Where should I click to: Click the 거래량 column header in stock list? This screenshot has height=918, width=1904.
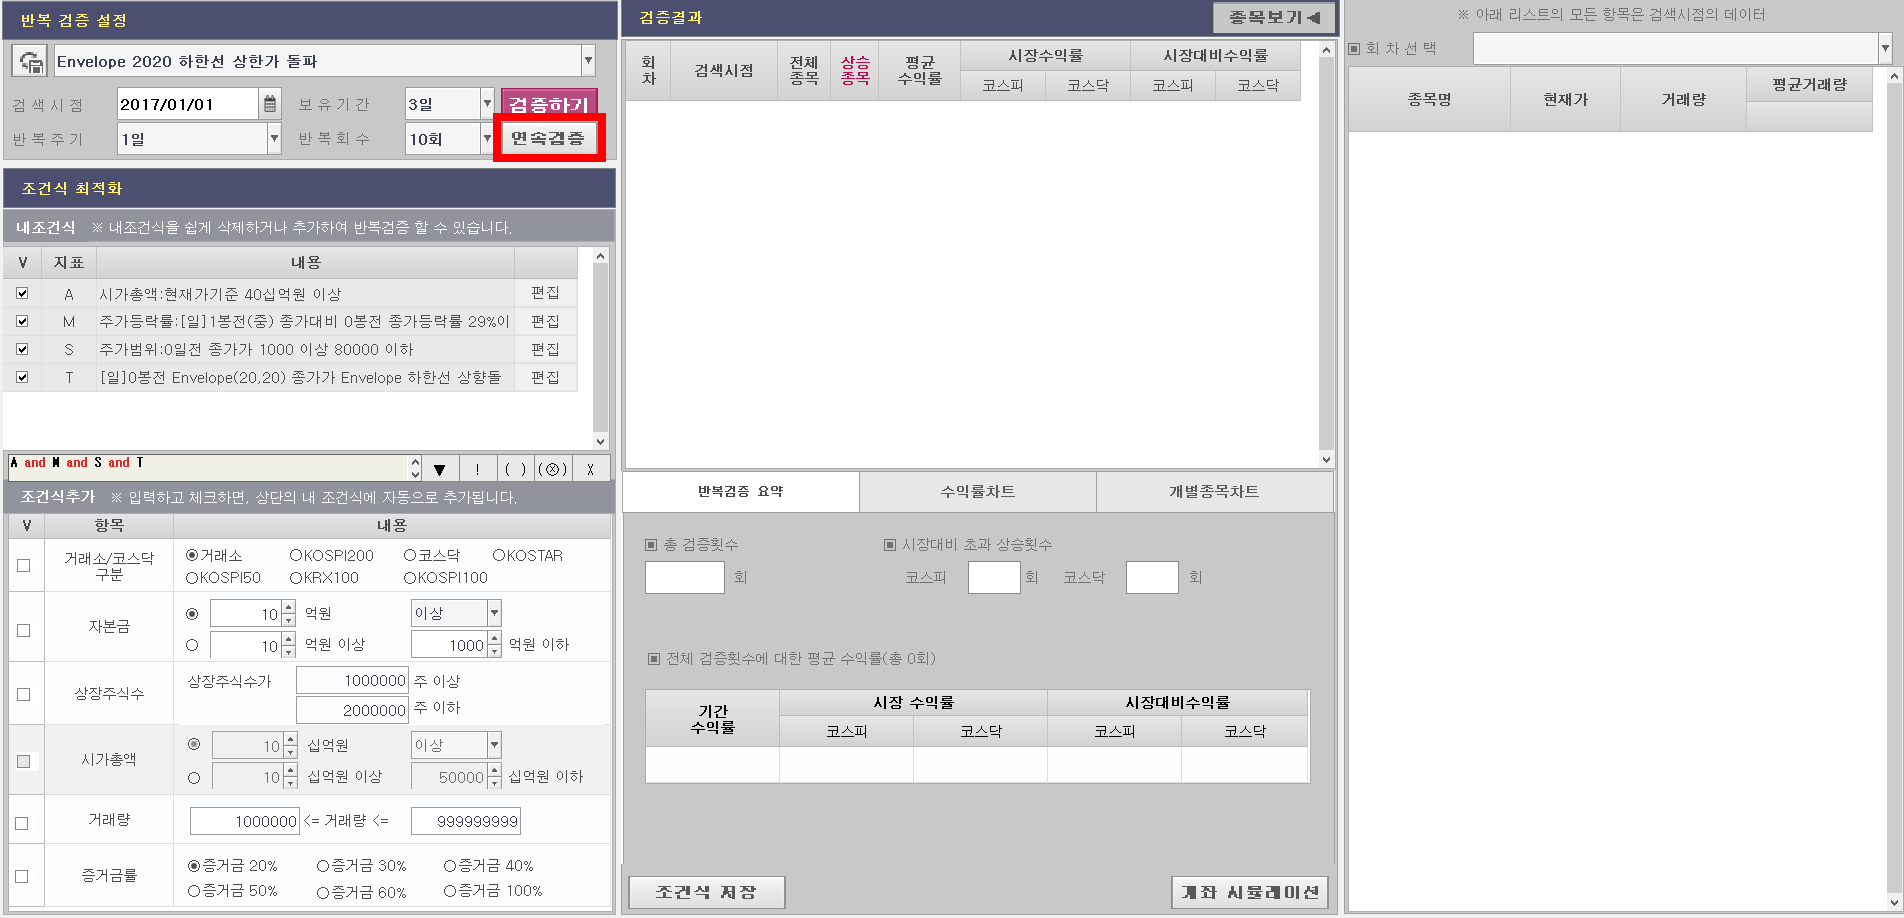pyautogui.click(x=1683, y=99)
